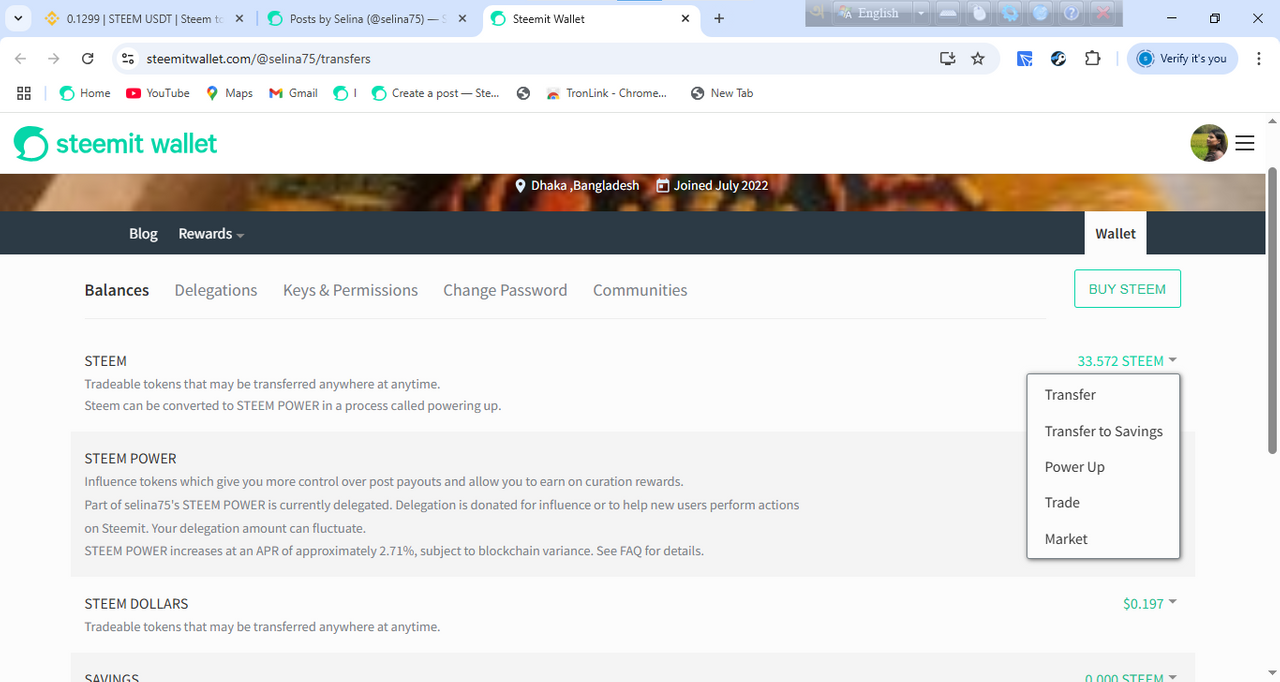Click the STEEM DOLLARS heading

click(x=136, y=604)
